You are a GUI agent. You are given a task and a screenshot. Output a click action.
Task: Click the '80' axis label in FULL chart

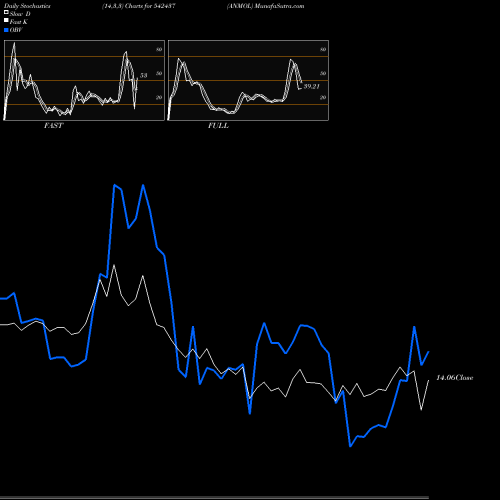click(x=323, y=49)
